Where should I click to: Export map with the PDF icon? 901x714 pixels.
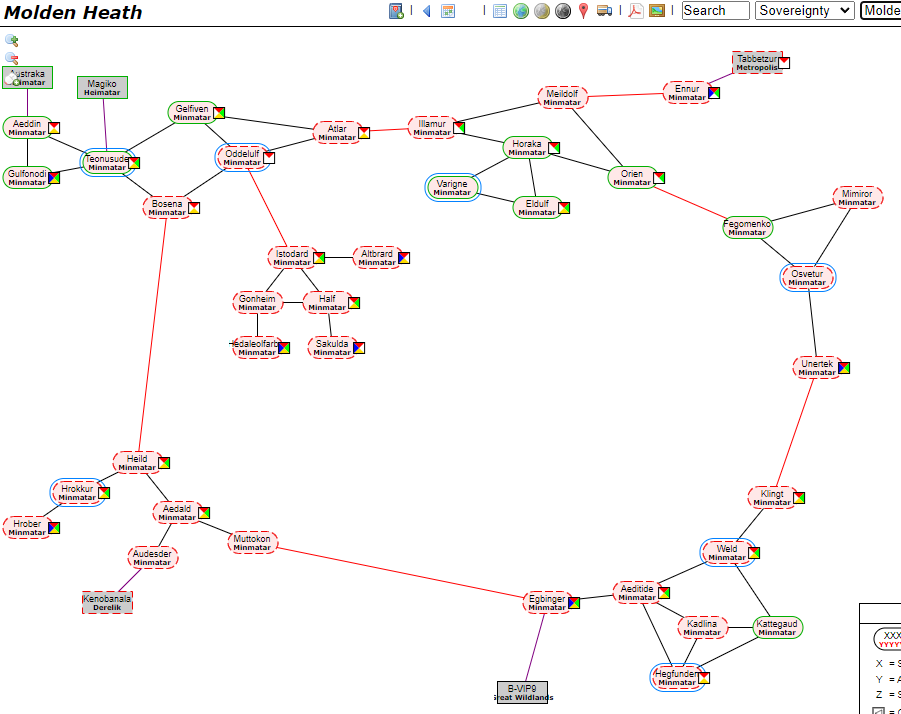click(x=636, y=11)
